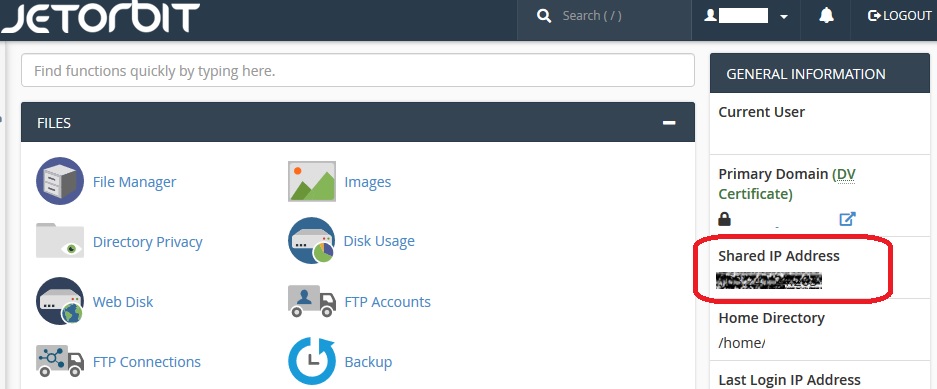Collapse the FILES section with minus
The width and height of the screenshot is (937, 389).
pyautogui.click(x=669, y=122)
